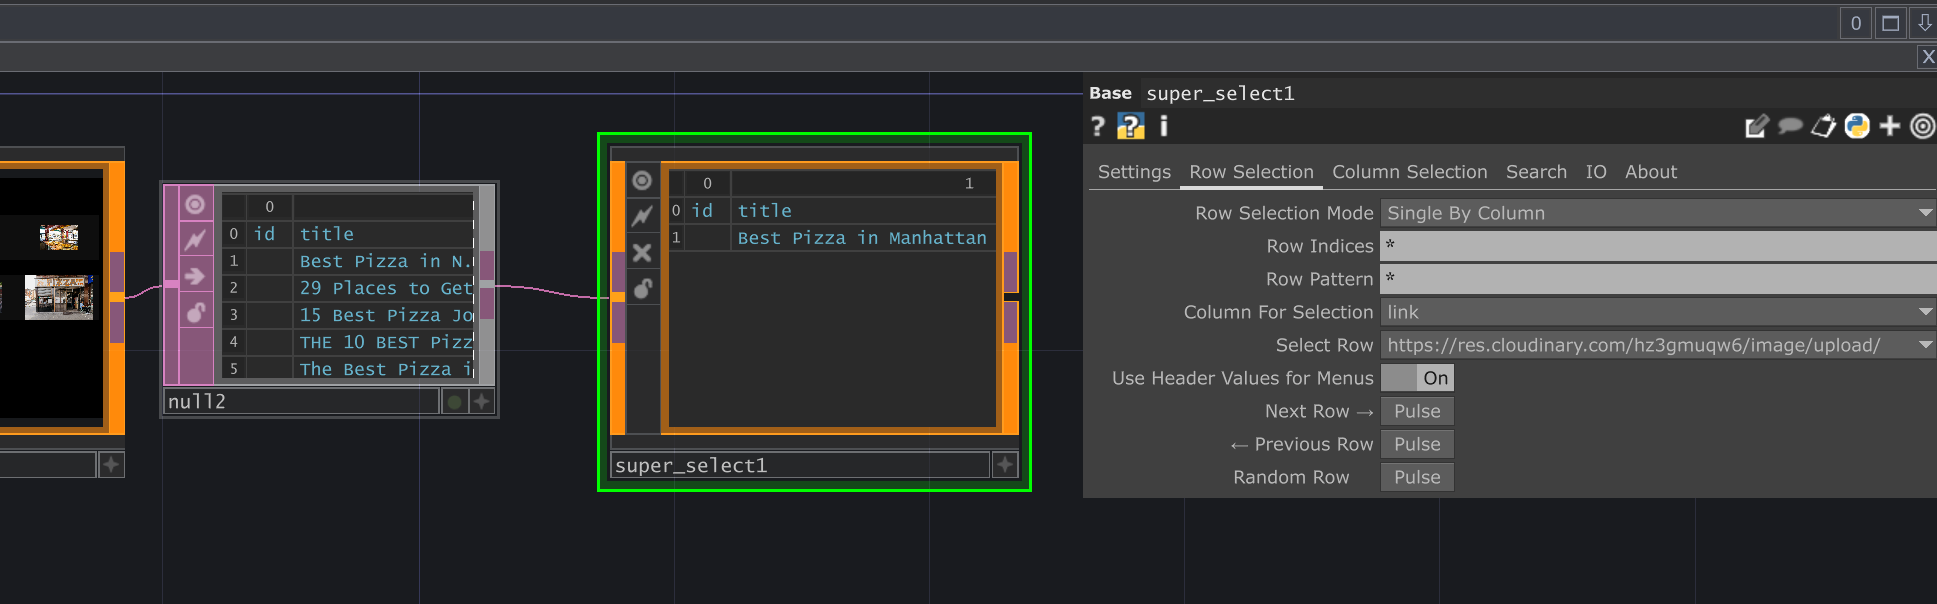
Task: Open the Search tab
Action: click(x=1536, y=172)
